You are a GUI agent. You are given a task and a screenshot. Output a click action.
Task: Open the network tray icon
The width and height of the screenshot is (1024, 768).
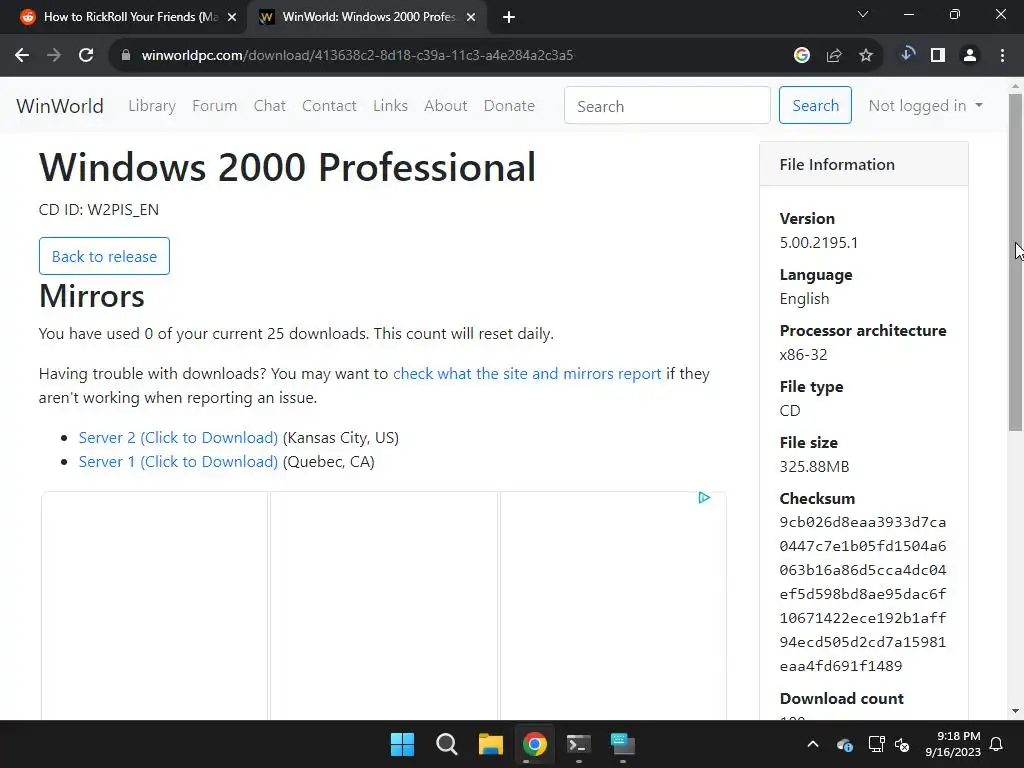click(876, 744)
